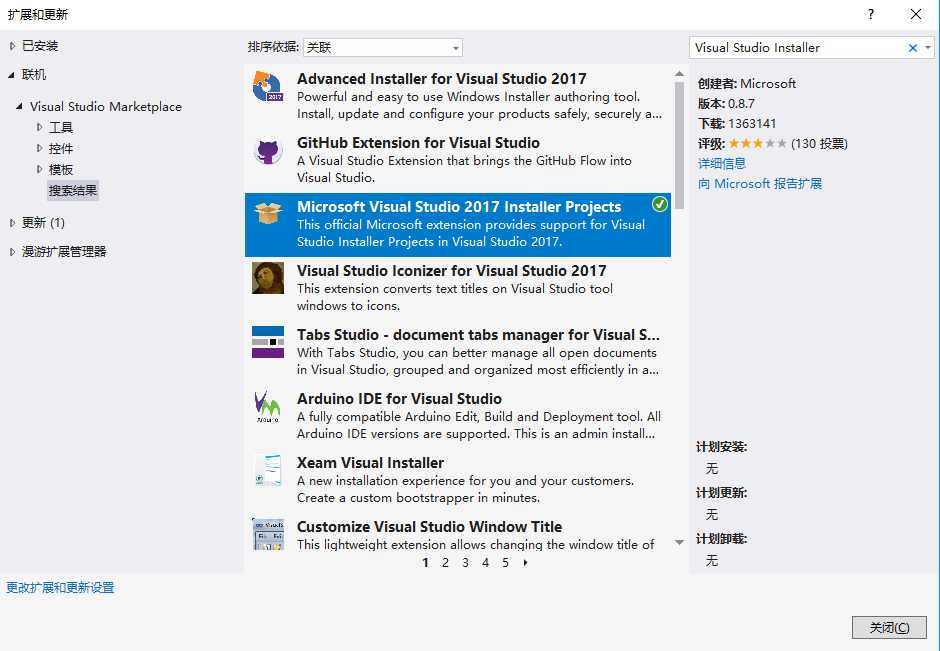Click the next page arrow
The height and width of the screenshot is (651, 940).
pos(526,562)
